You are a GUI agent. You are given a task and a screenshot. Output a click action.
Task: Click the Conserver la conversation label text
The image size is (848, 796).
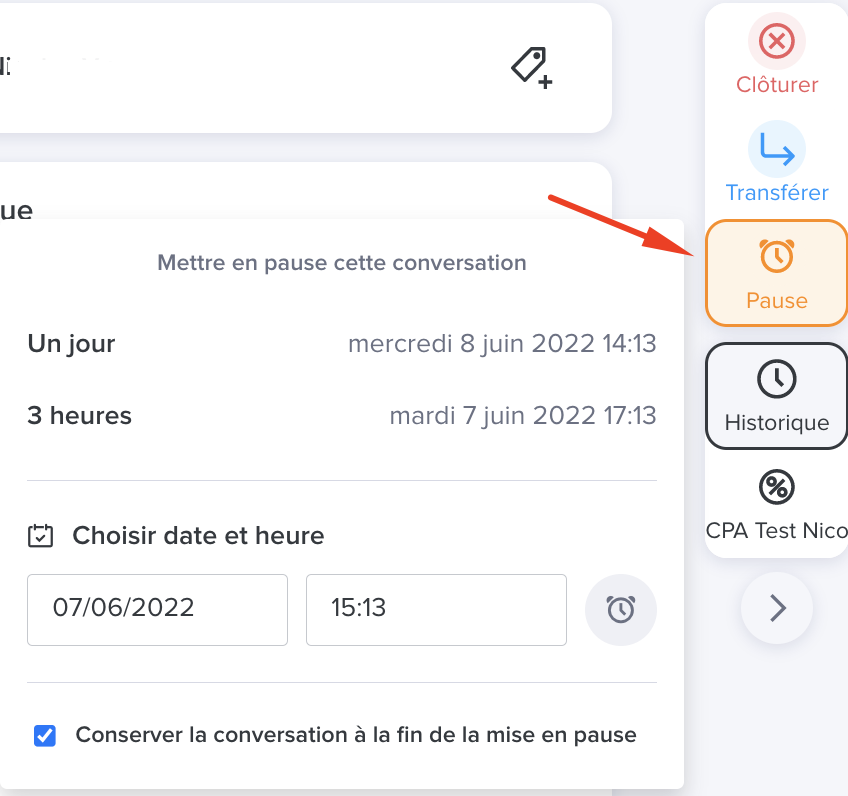tap(356, 735)
